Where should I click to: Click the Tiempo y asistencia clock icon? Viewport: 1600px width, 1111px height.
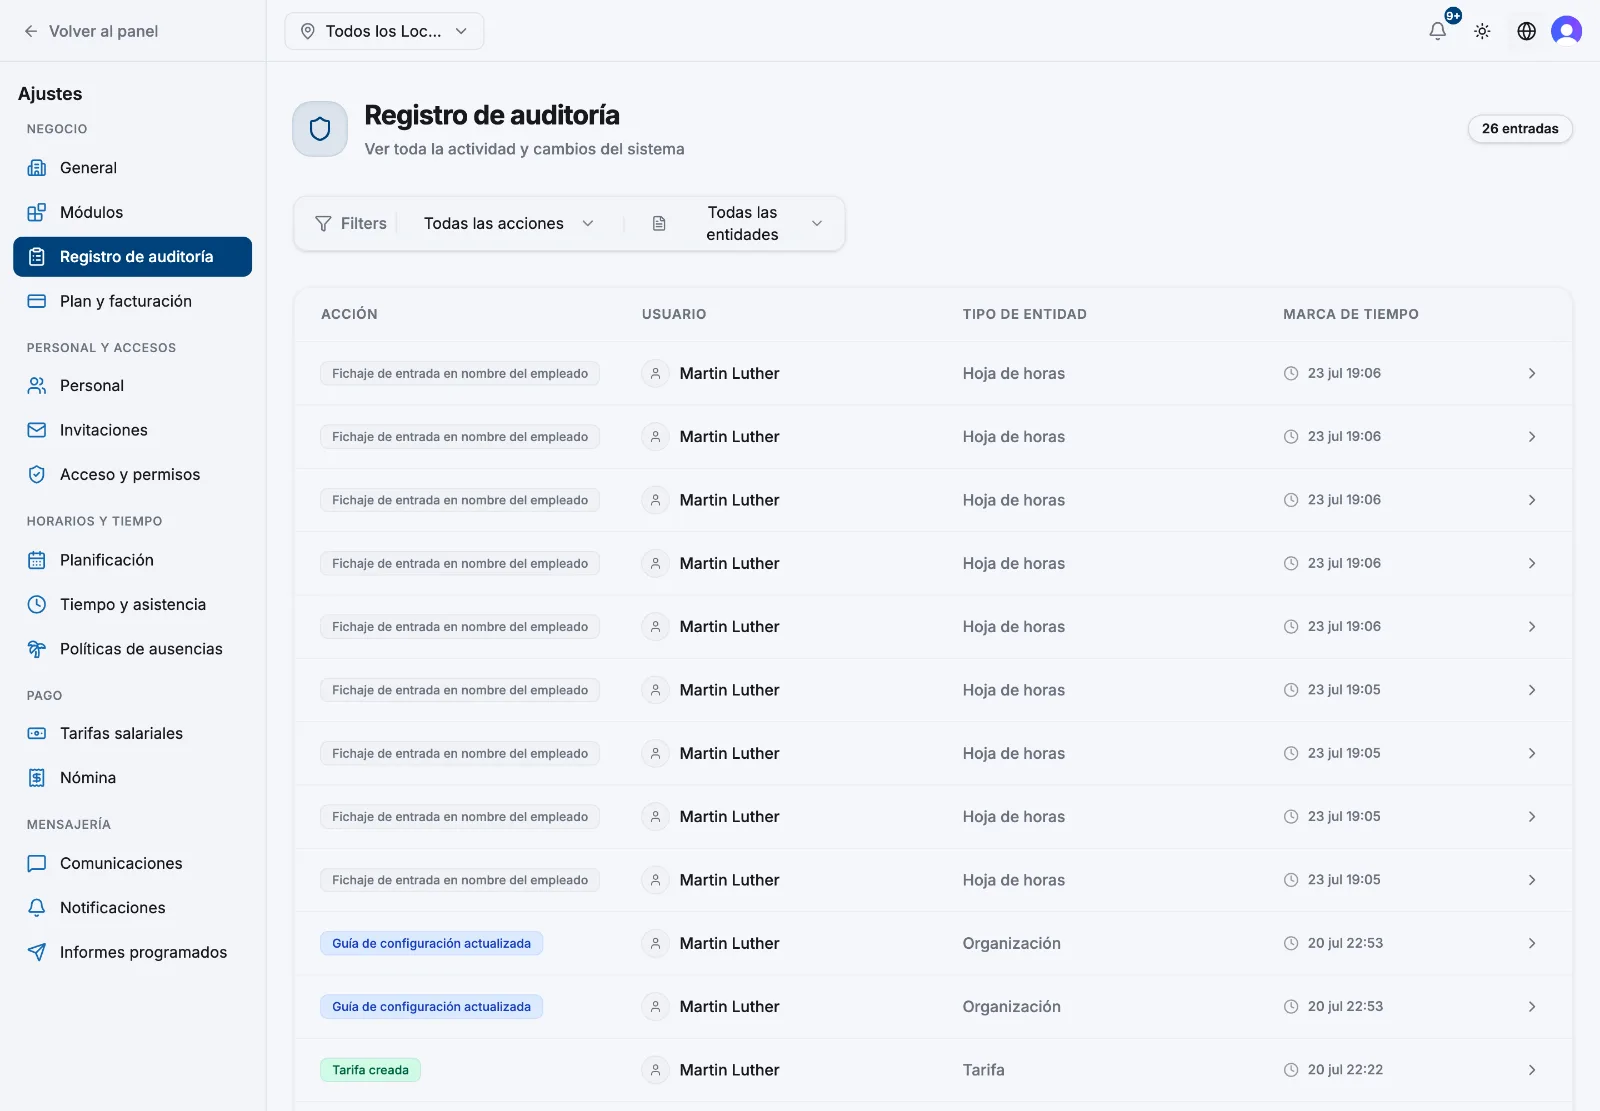pos(37,604)
